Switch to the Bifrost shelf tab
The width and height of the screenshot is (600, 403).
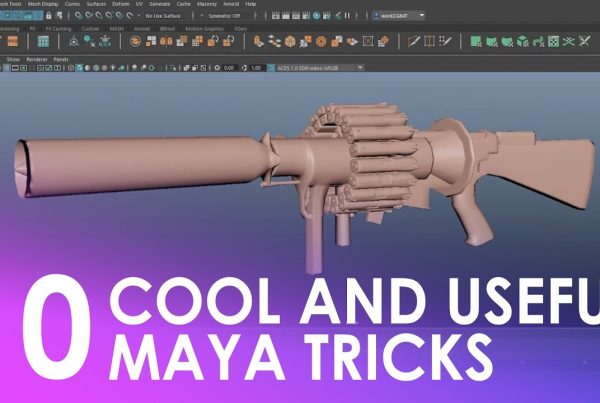pyautogui.click(x=167, y=29)
